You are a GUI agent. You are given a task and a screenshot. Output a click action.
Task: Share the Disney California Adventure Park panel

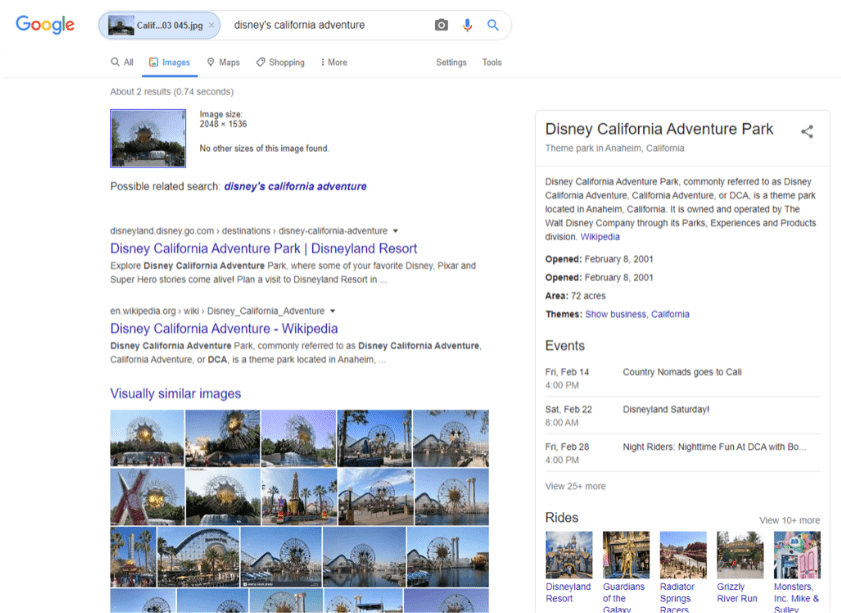[807, 131]
